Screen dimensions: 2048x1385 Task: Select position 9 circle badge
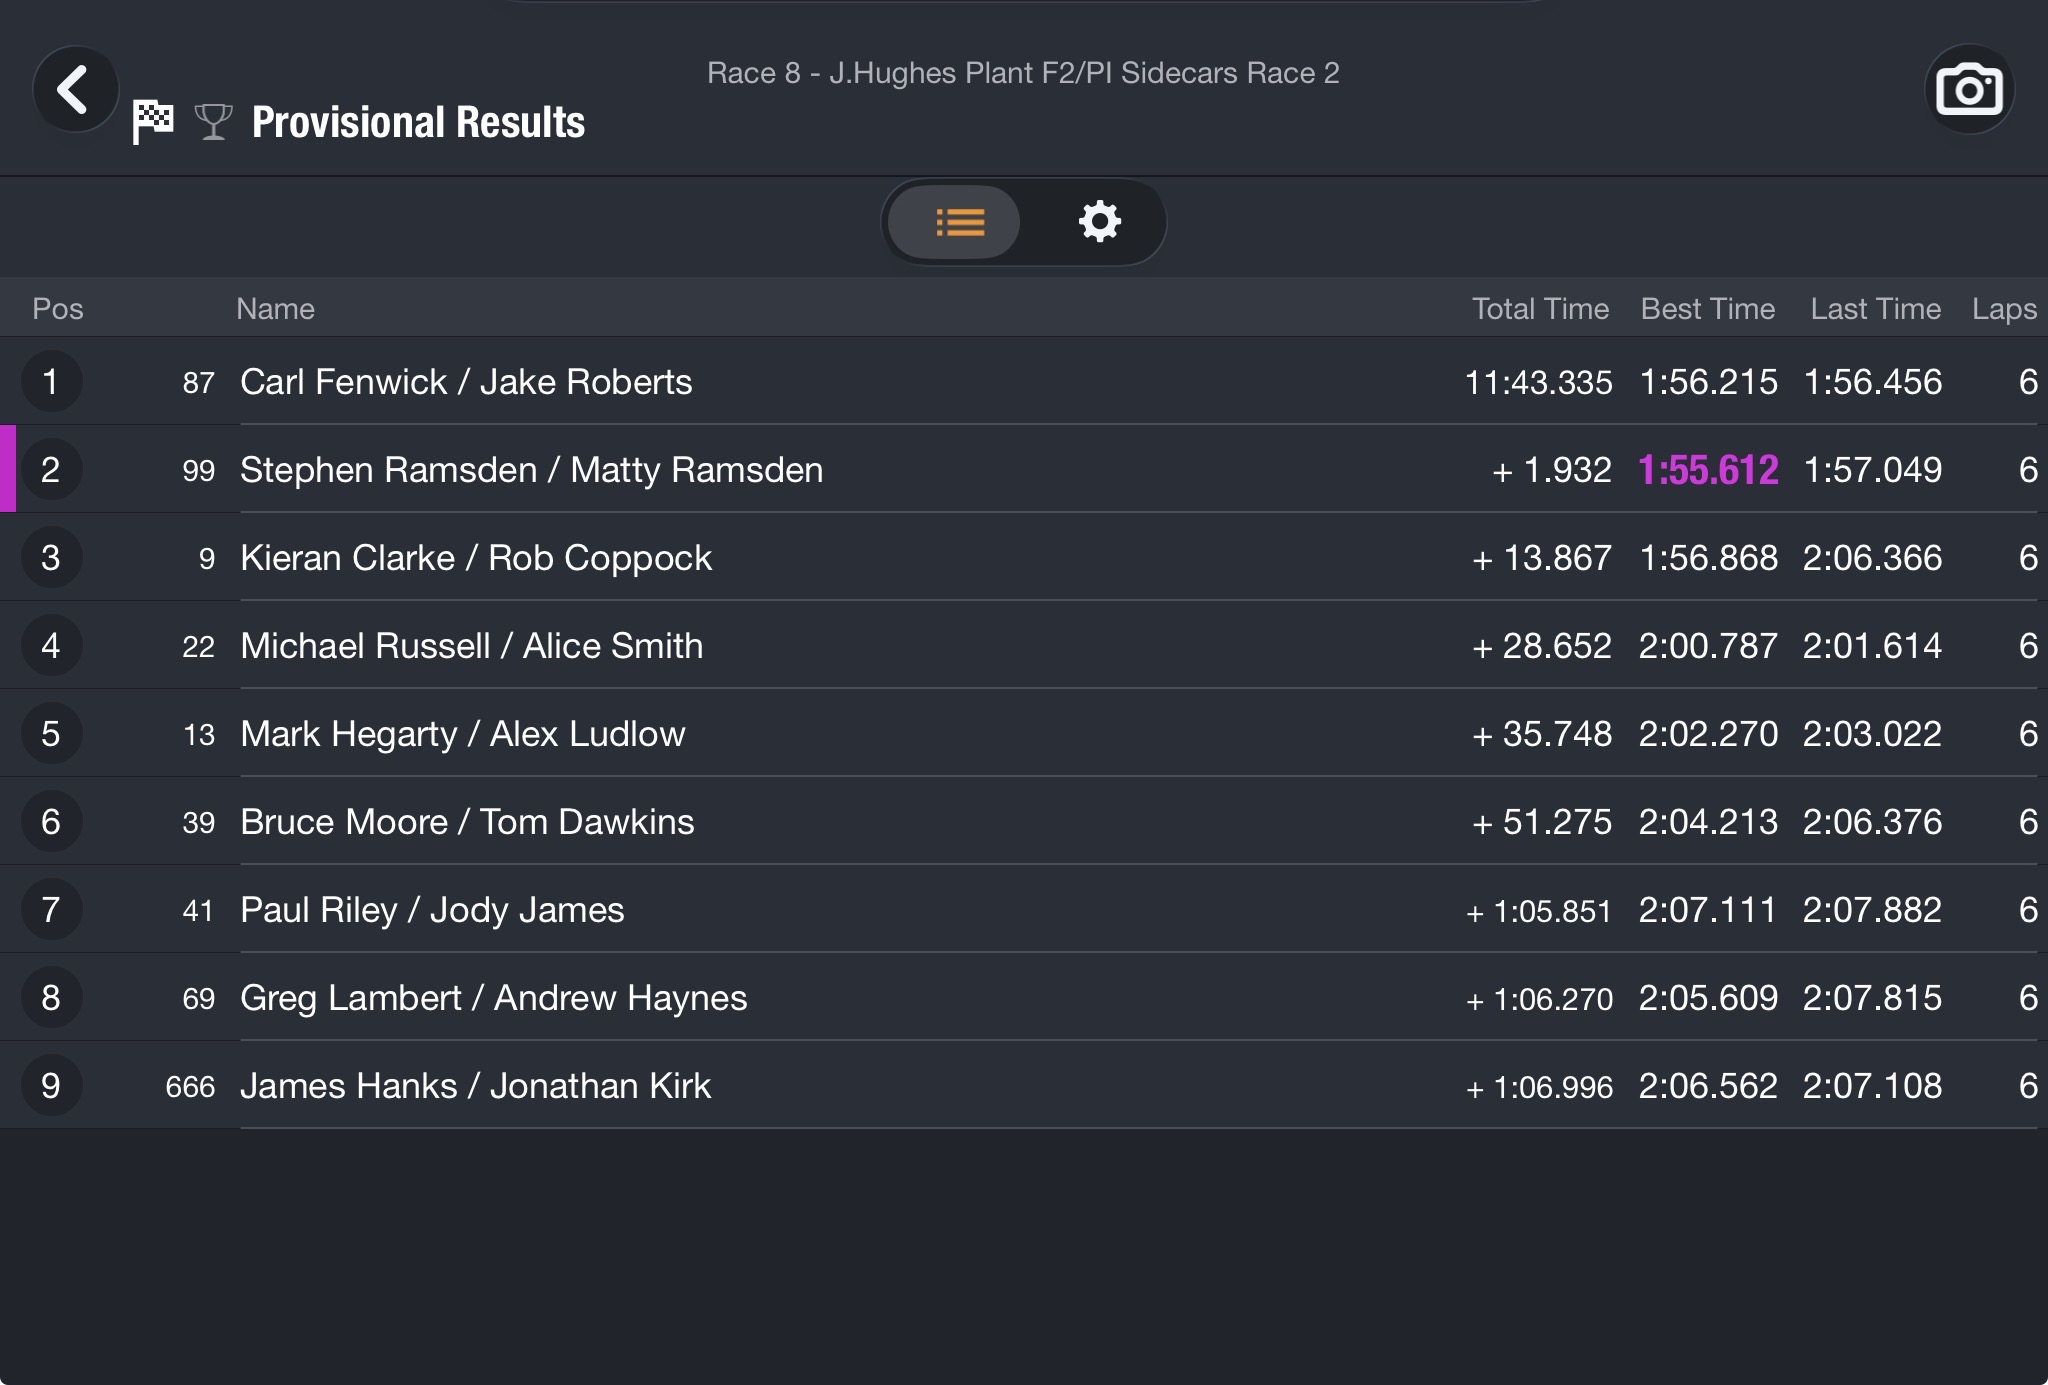pos(51,1086)
